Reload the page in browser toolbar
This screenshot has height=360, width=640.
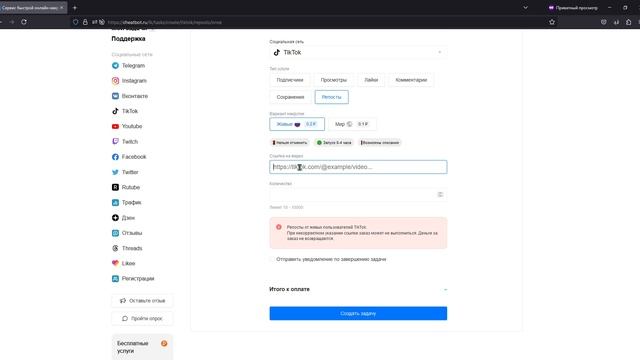(x=24, y=22)
